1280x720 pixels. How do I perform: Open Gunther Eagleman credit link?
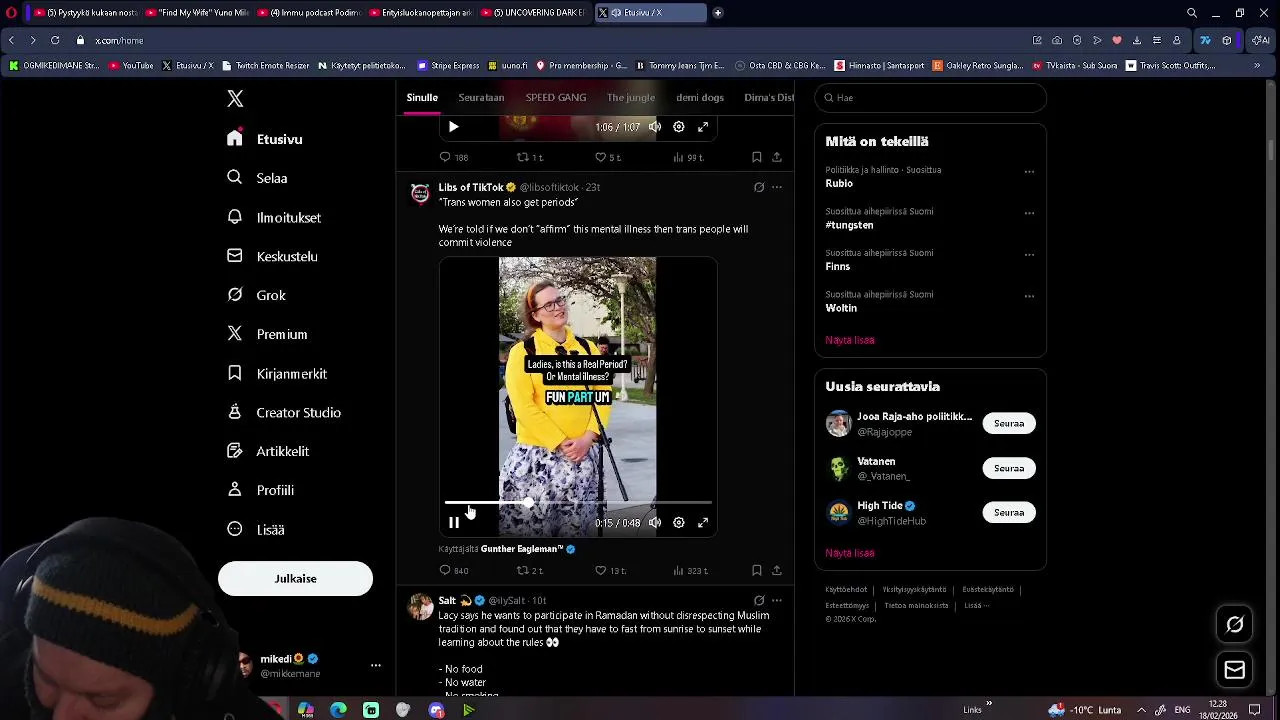pyautogui.click(x=528, y=549)
